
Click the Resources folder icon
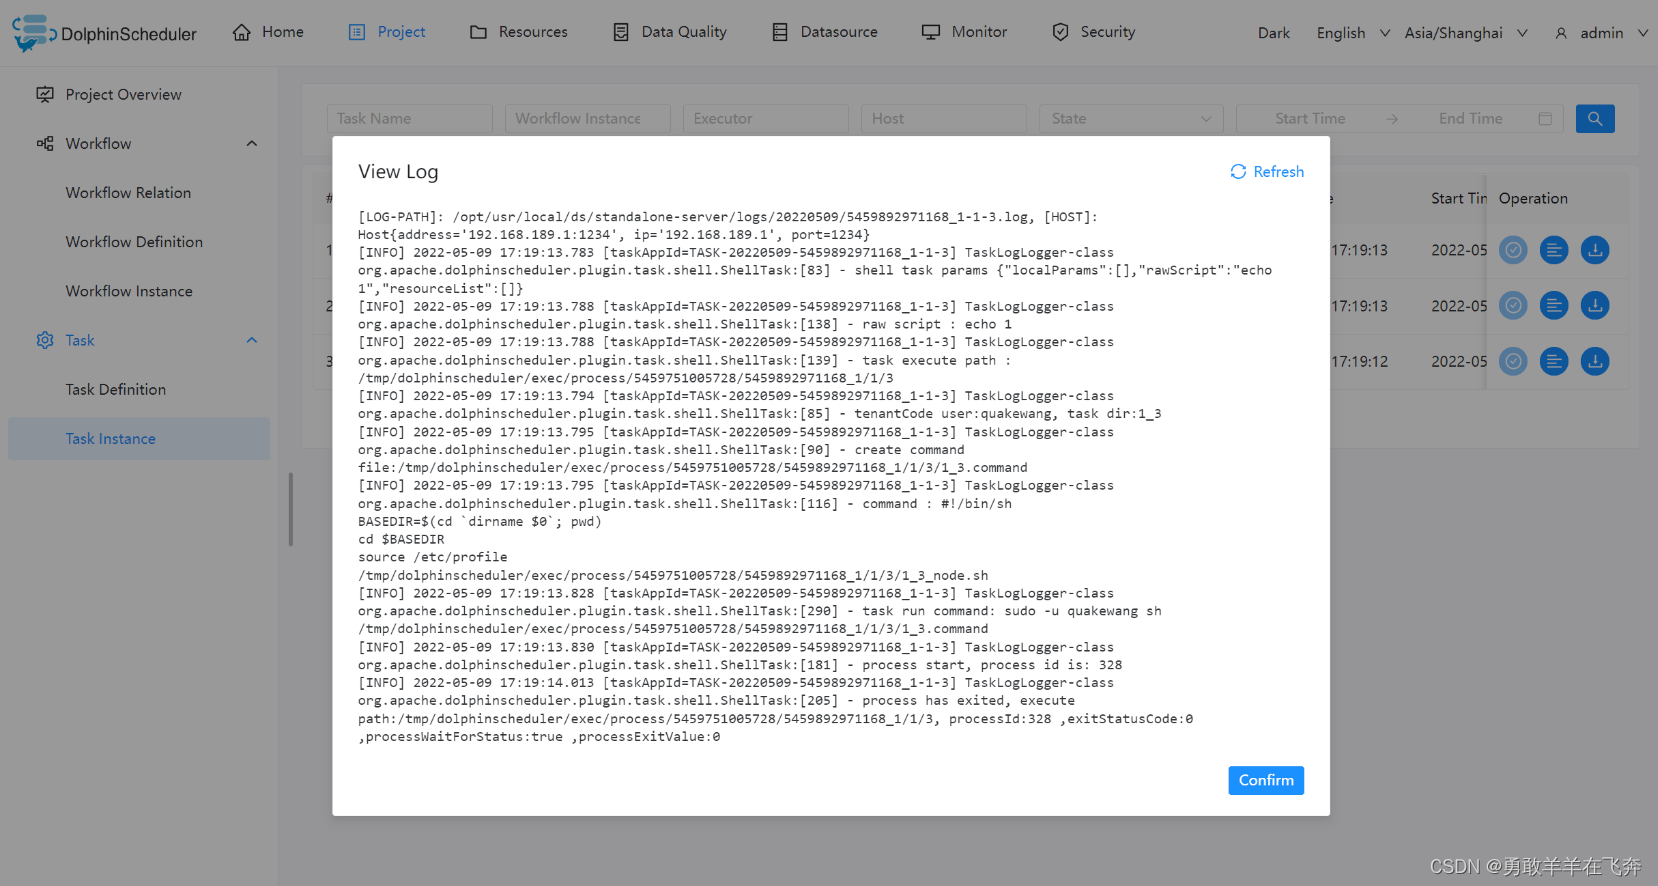pyautogui.click(x=478, y=32)
